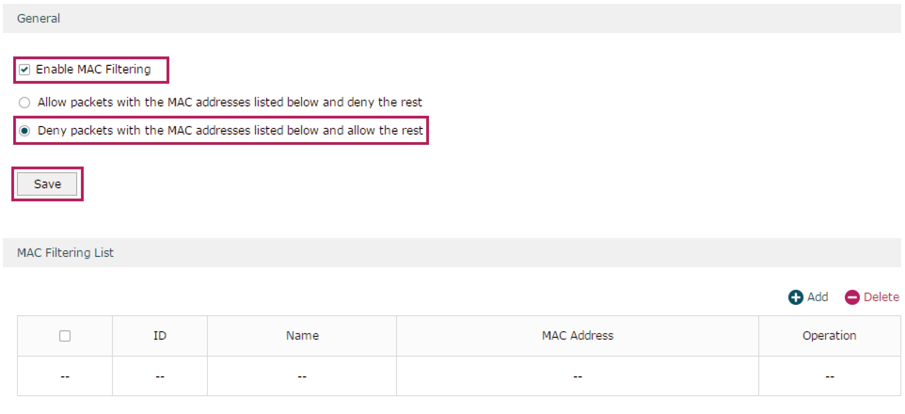Click the empty MAC Address cell in first row
The width and height of the screenshot is (905, 414).
click(578, 376)
